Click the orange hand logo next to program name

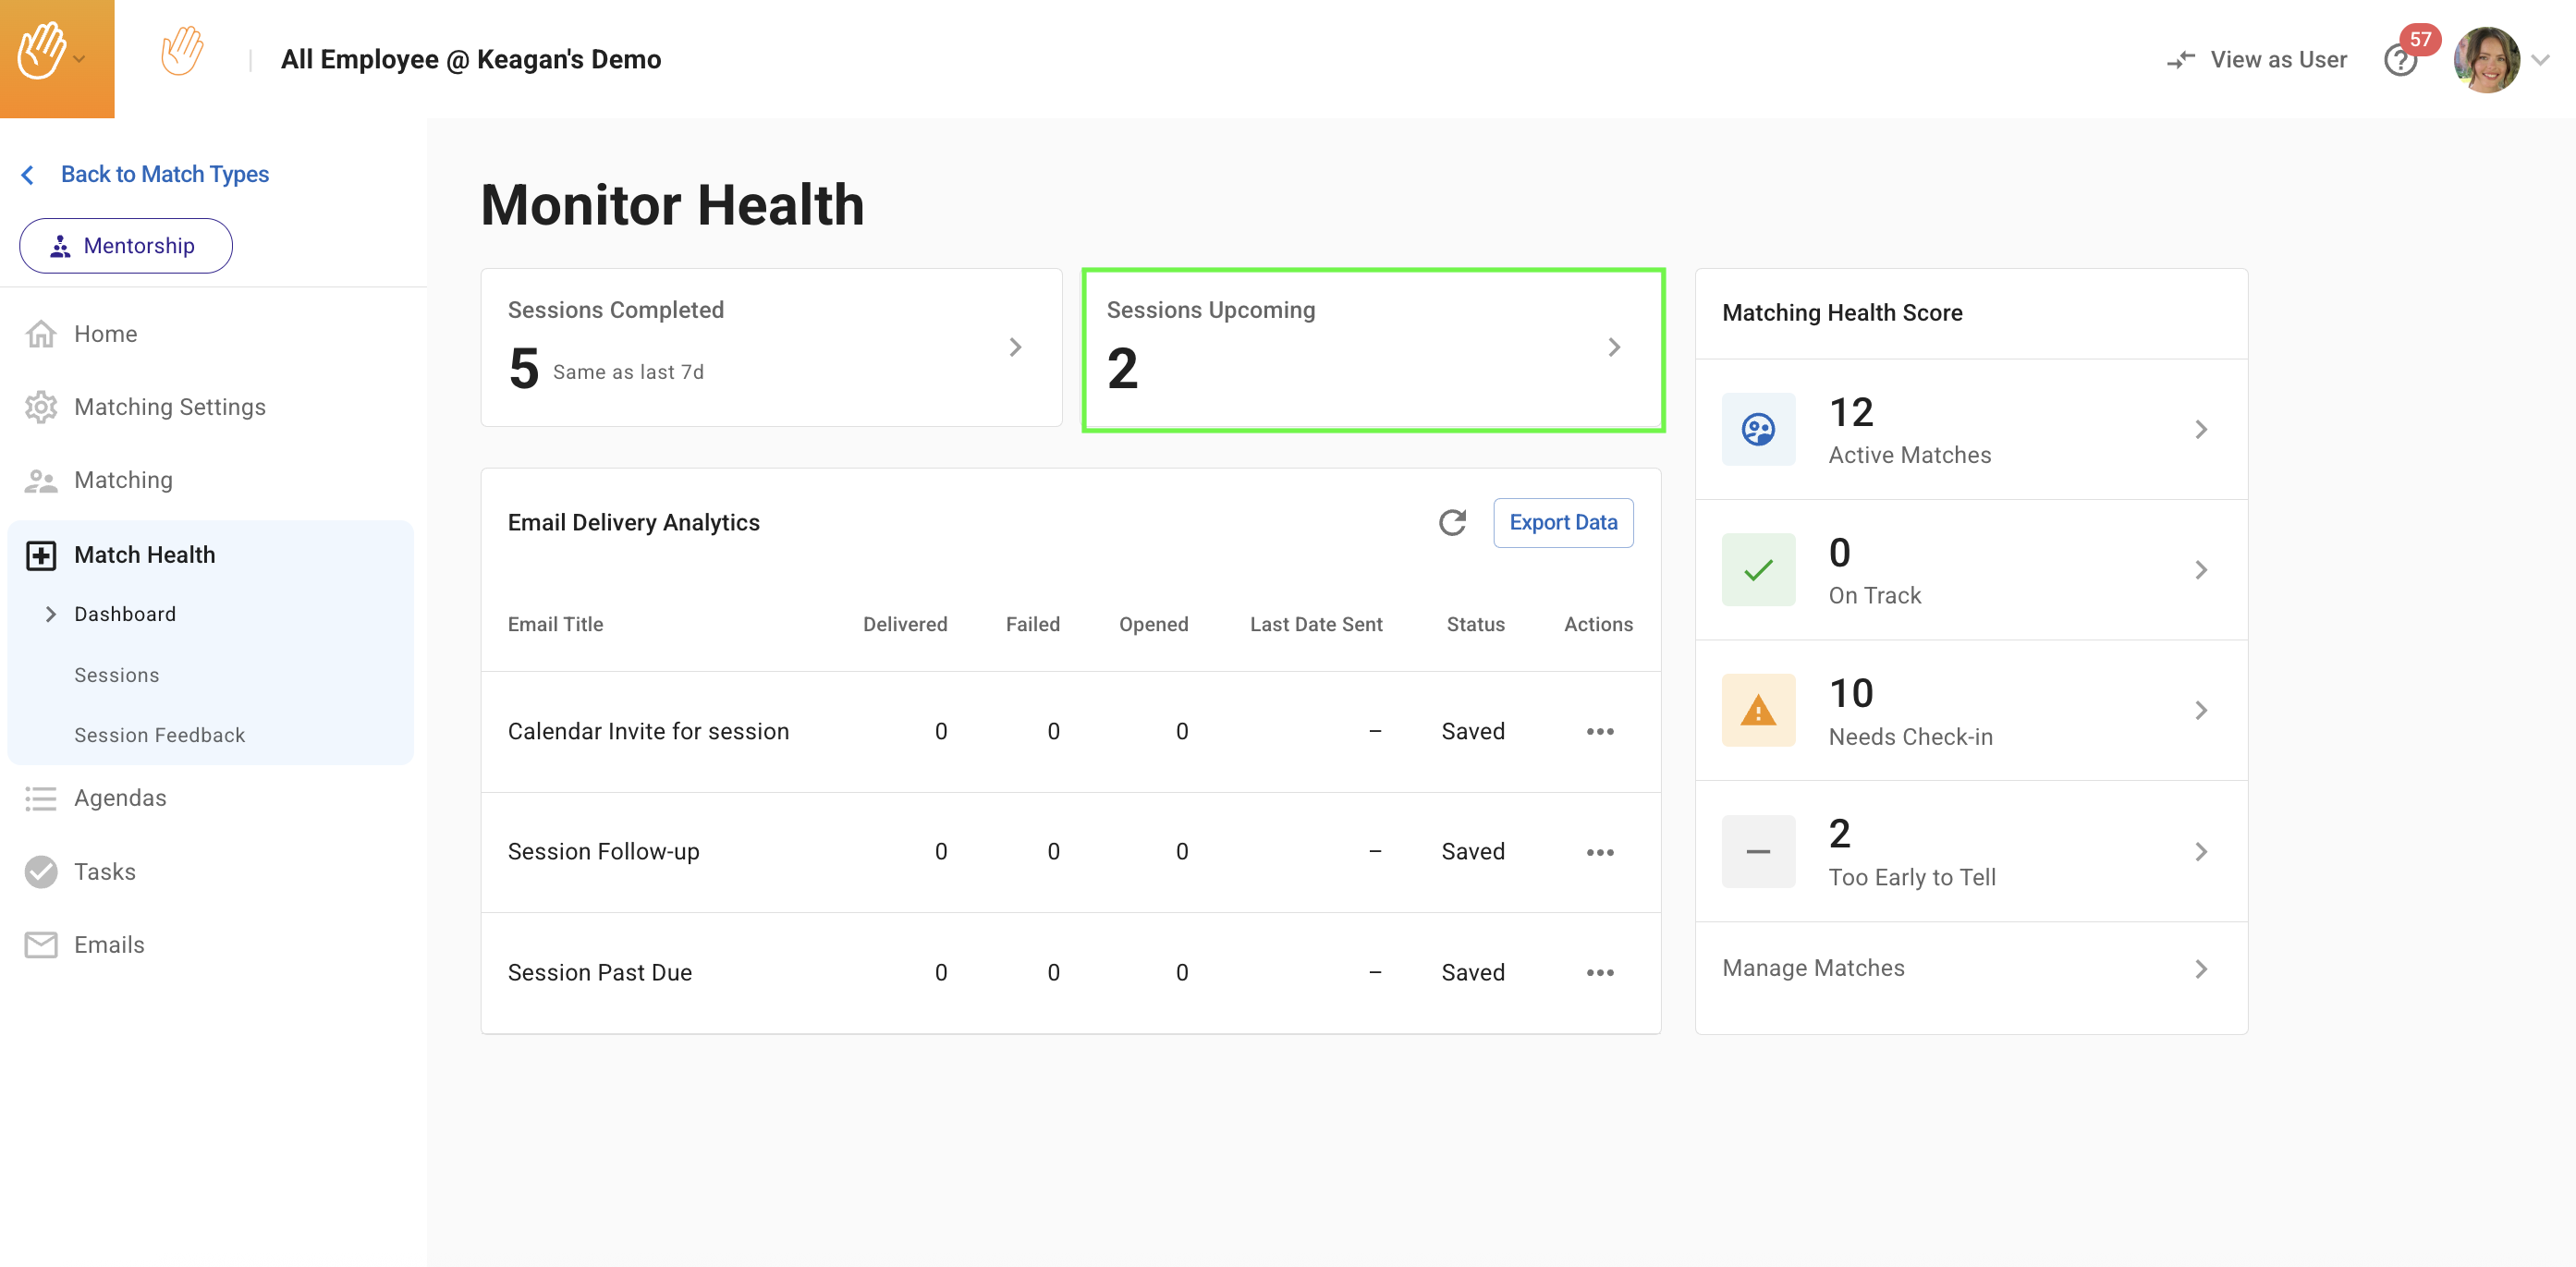(182, 52)
